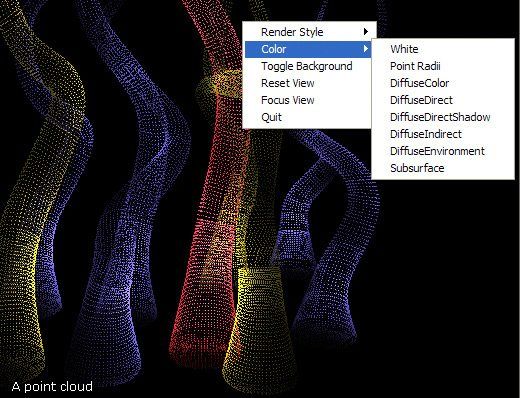Choose DiffuseDirect color channel

click(443, 100)
